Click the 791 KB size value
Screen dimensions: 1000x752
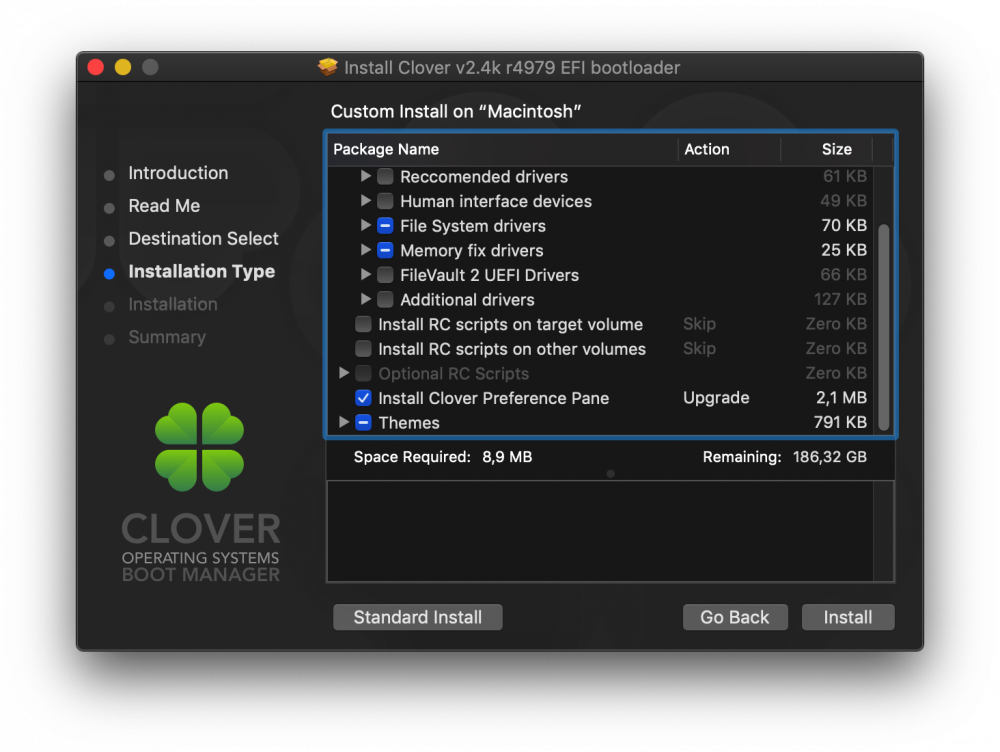(x=840, y=422)
